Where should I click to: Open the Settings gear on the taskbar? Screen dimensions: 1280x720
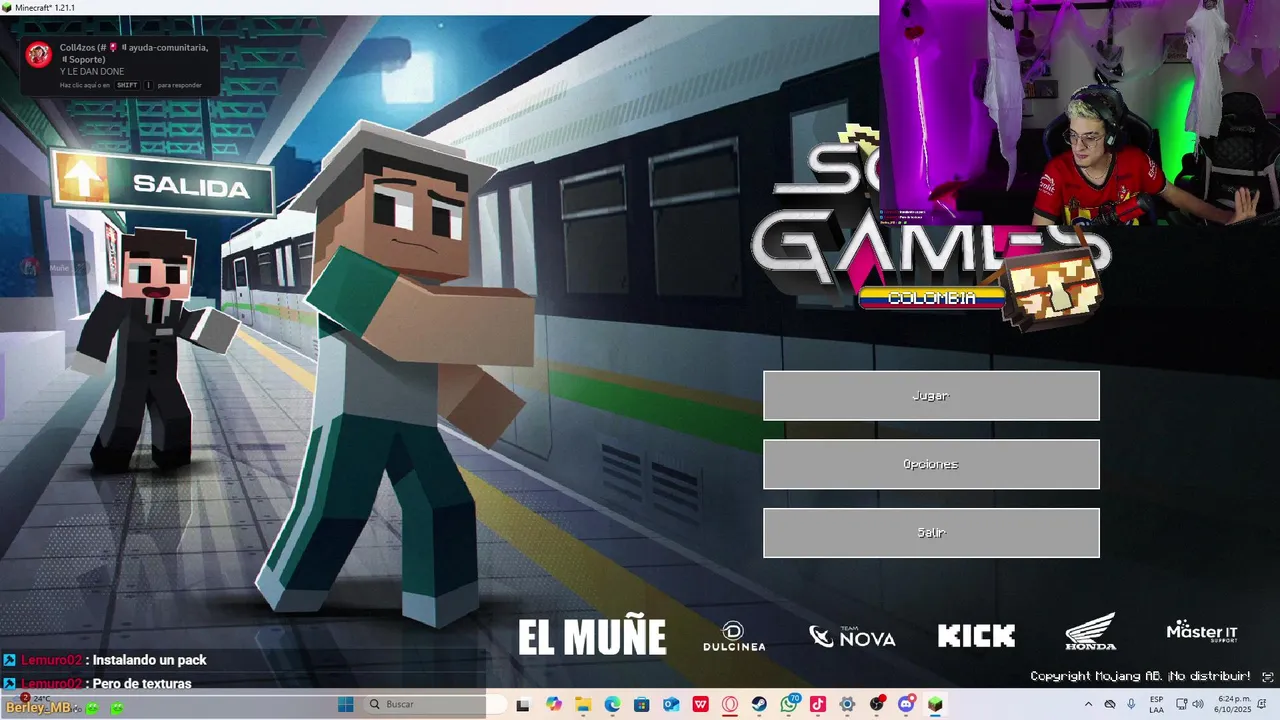pos(847,705)
